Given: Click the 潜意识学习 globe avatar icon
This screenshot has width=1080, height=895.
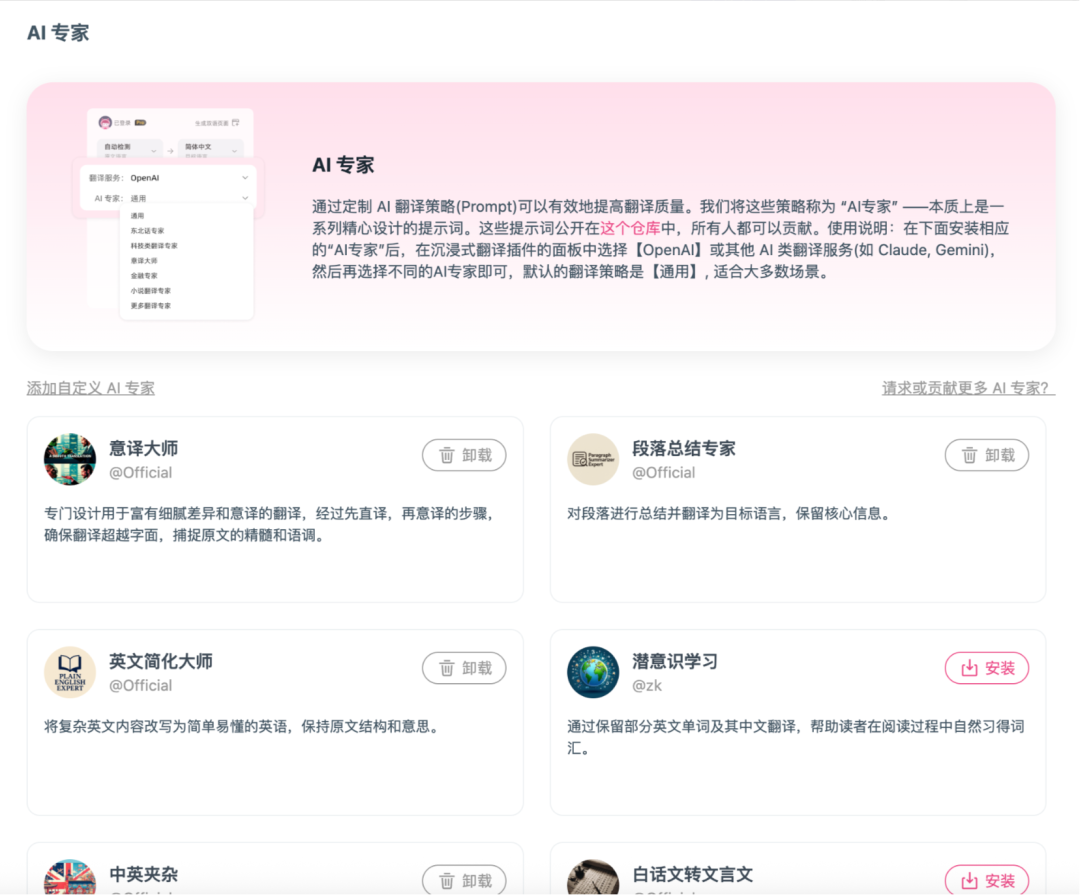Looking at the screenshot, I should (593, 672).
